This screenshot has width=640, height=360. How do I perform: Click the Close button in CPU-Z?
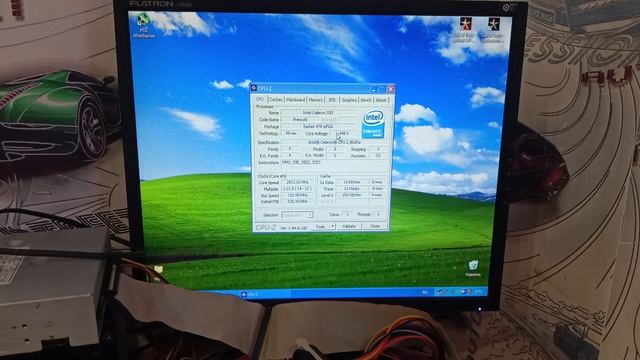click(375, 226)
